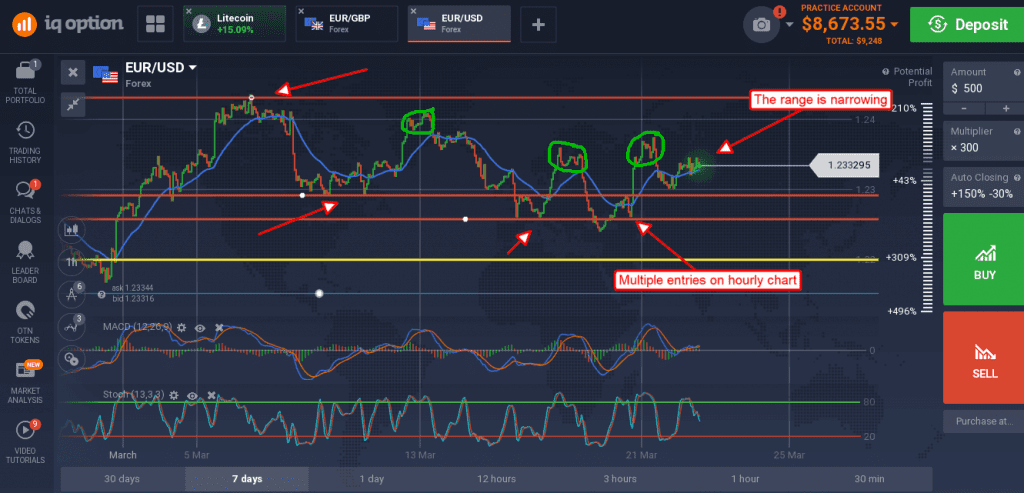Increase amount with plus button
The width and height of the screenshot is (1024, 493).
[x=1004, y=108]
